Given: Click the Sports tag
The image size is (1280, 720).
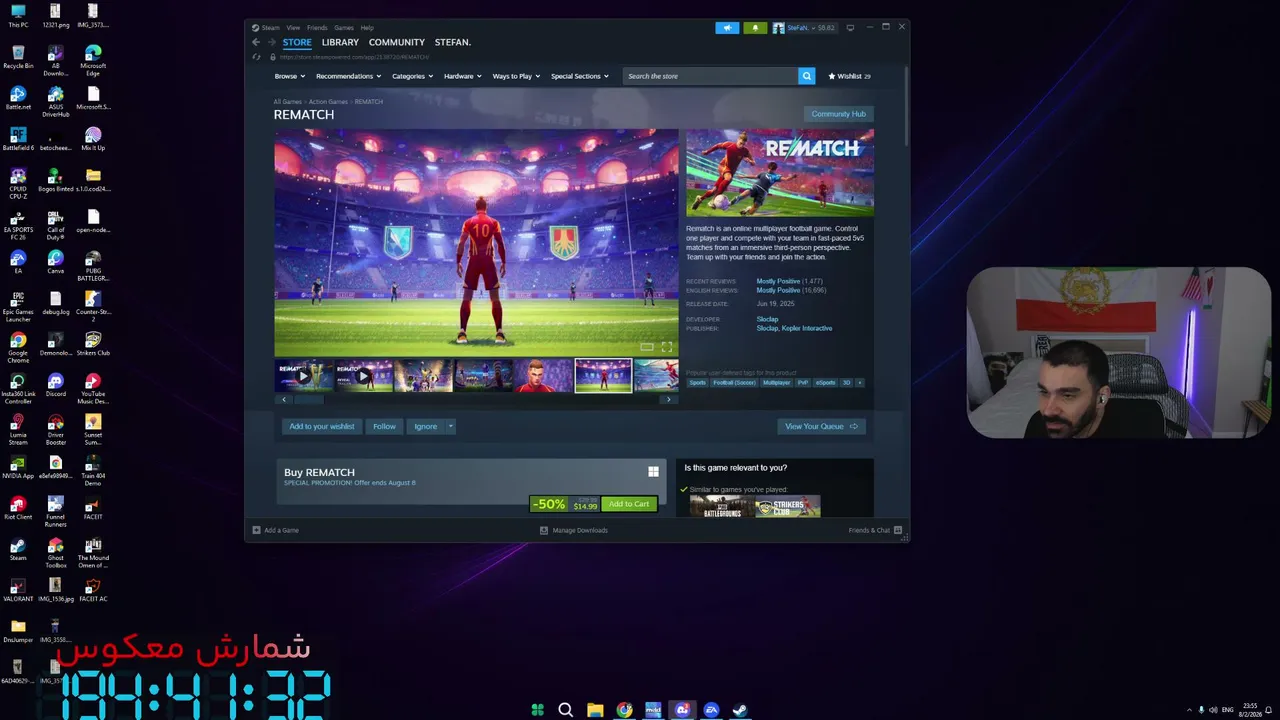Looking at the screenshot, I should pos(697,383).
